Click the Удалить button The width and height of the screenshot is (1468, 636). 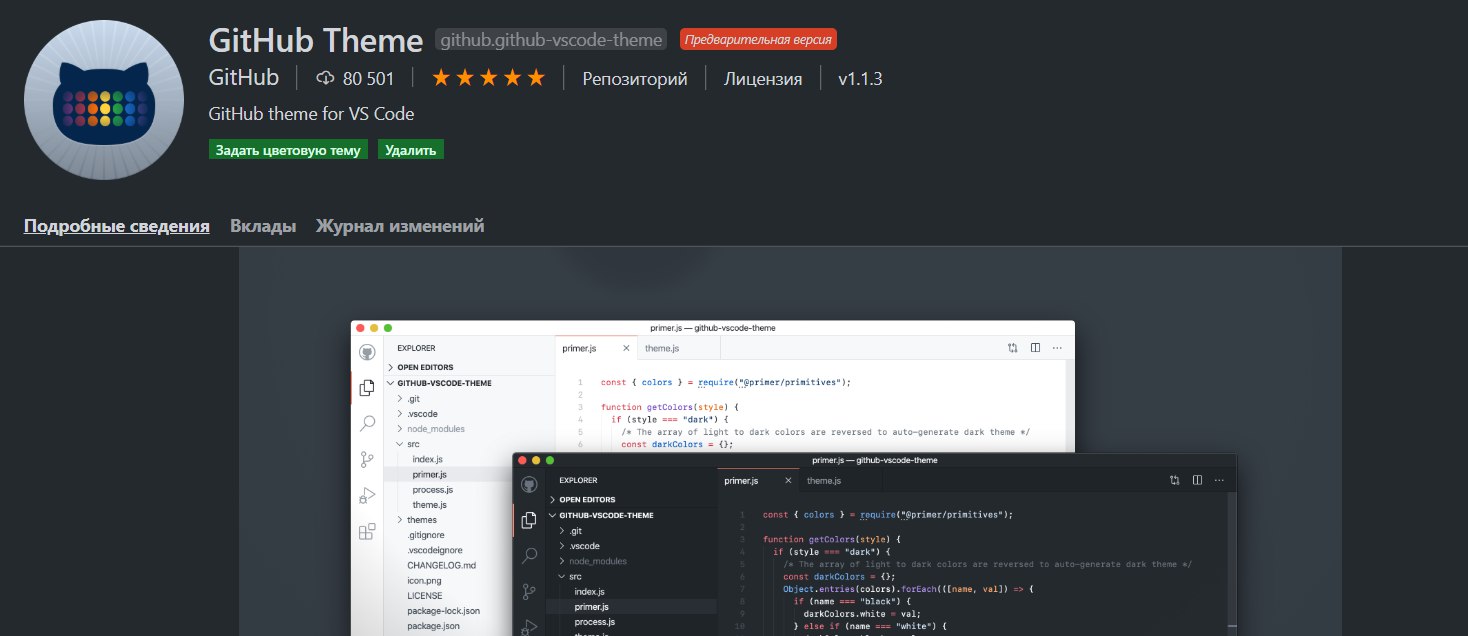click(411, 150)
